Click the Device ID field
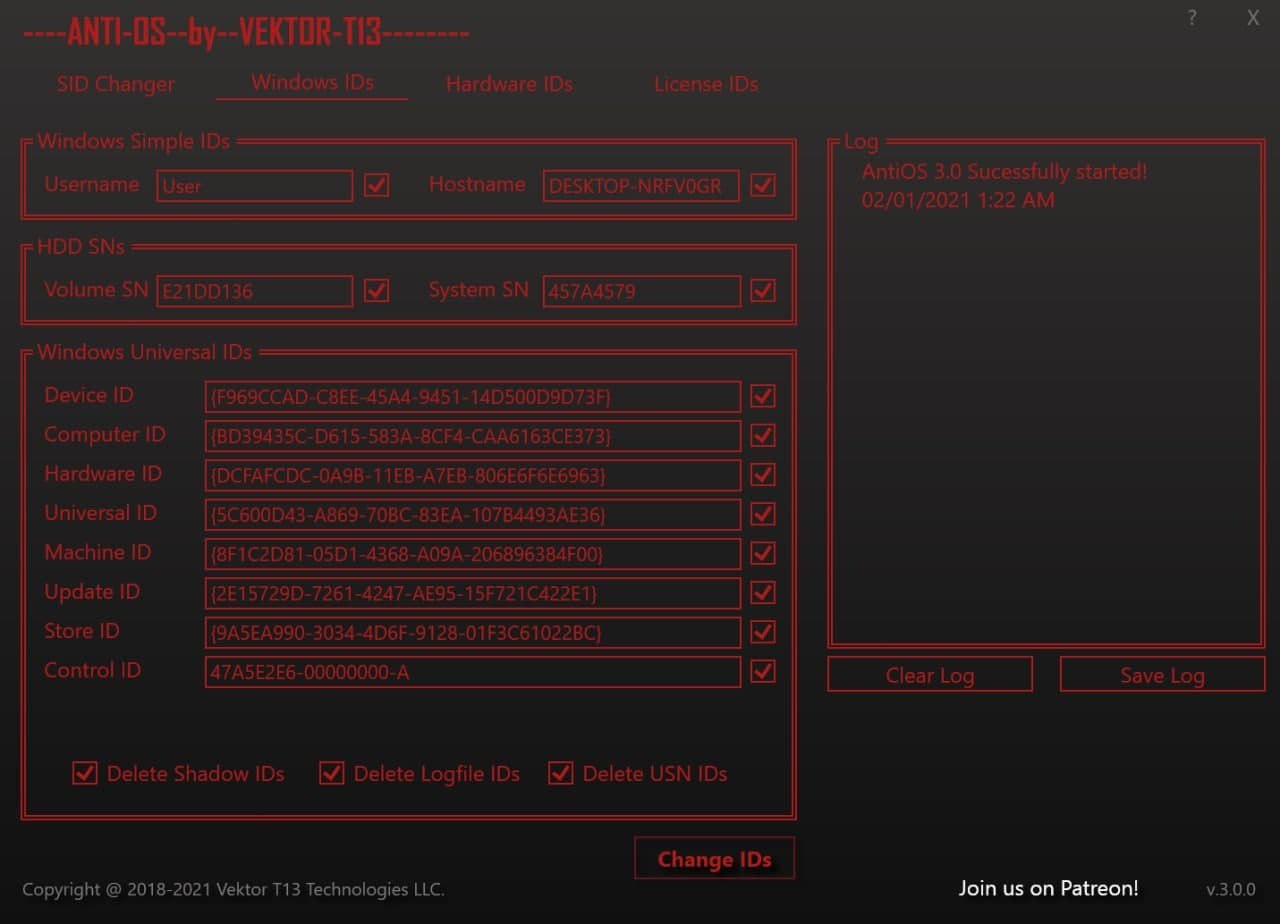Screen dimensions: 1280x924 tap(473, 396)
